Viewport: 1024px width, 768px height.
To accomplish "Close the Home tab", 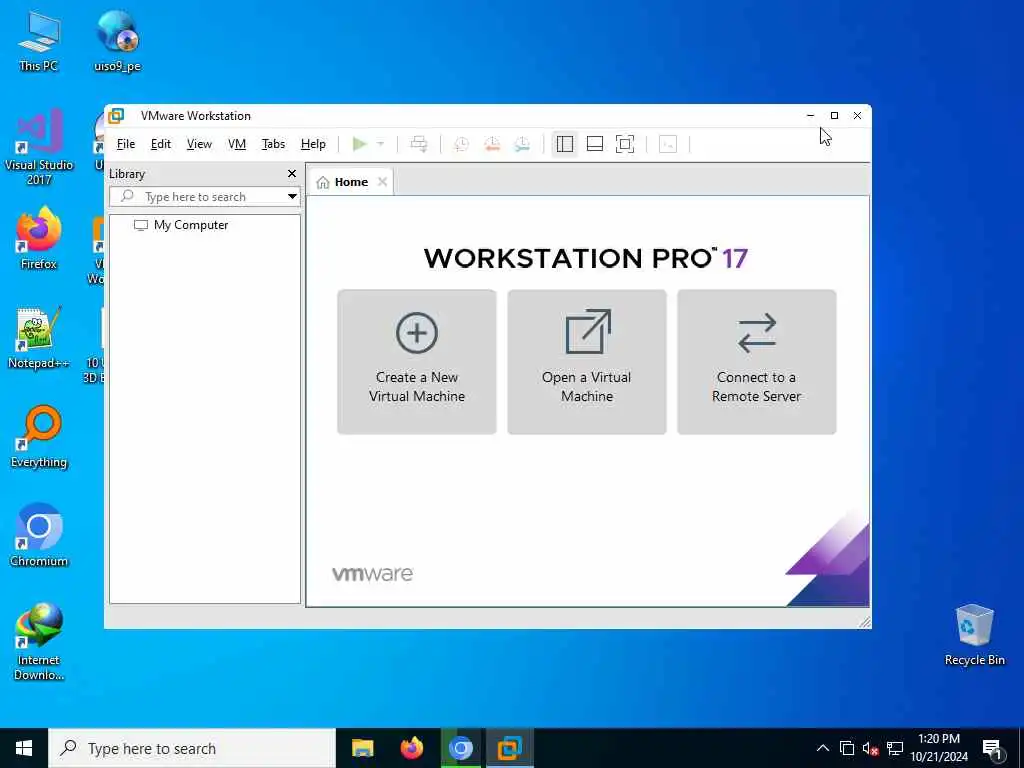I will [383, 182].
